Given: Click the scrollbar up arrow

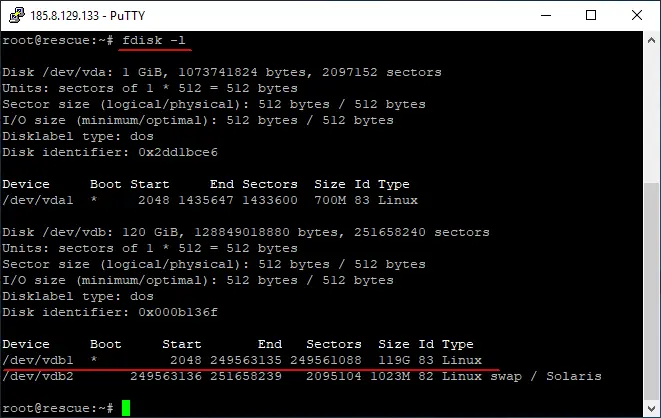Looking at the screenshot, I should 651,40.
